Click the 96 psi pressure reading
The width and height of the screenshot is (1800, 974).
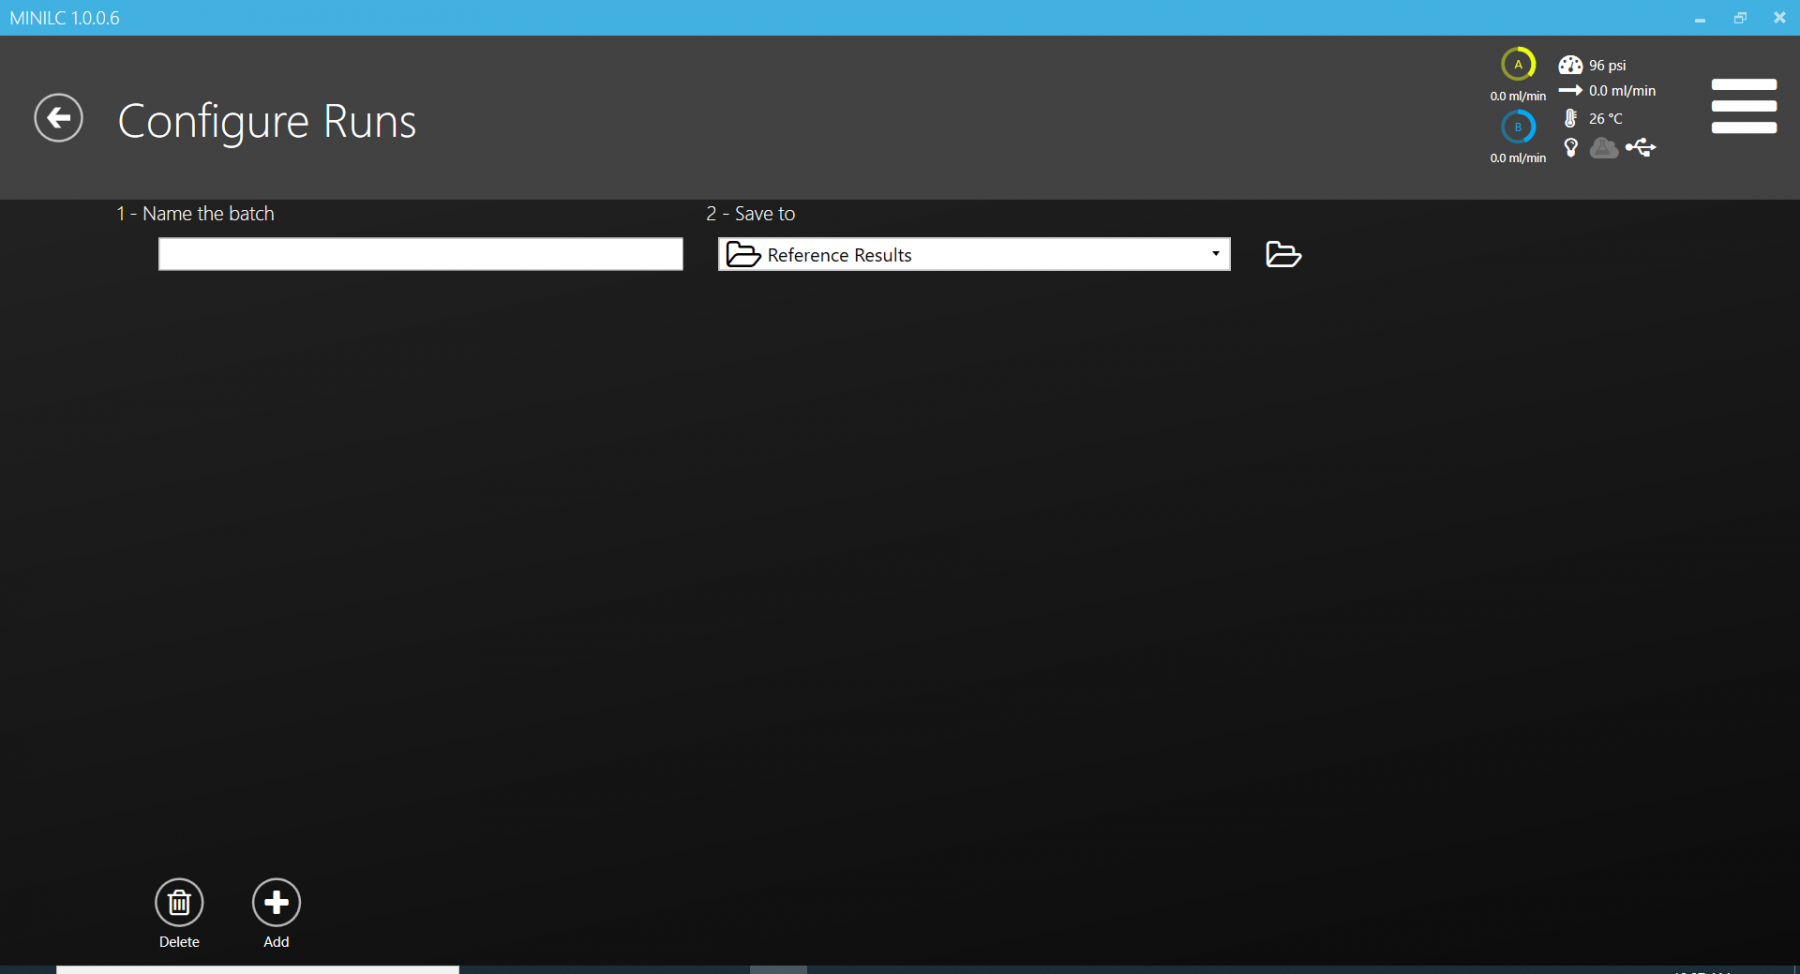[x=1607, y=66]
